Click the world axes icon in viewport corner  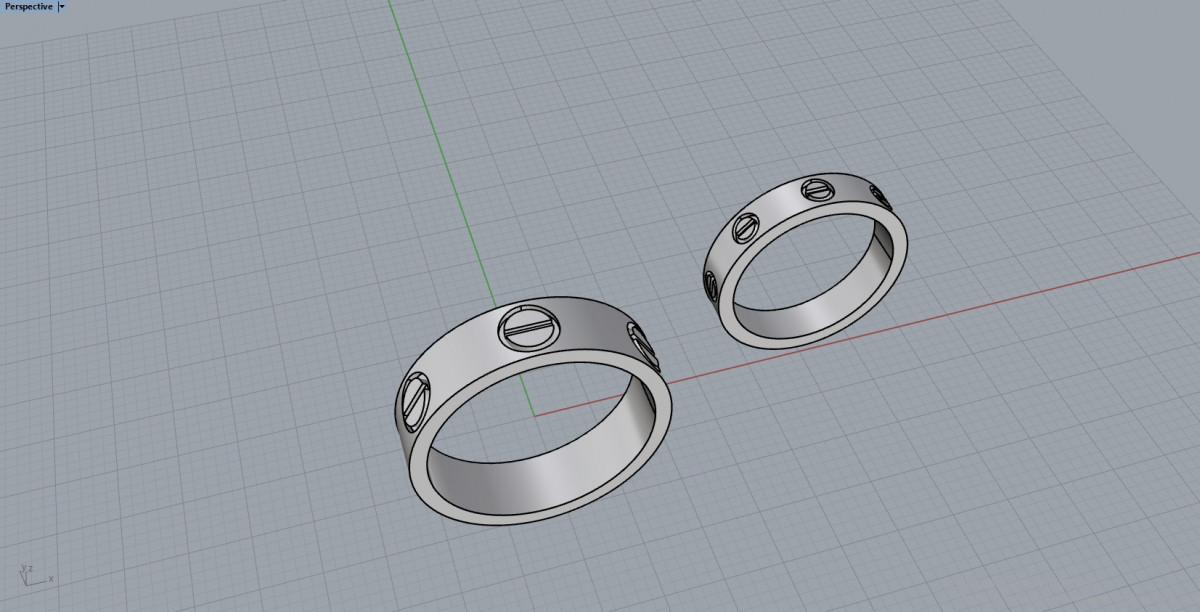pyautogui.click(x=34, y=574)
